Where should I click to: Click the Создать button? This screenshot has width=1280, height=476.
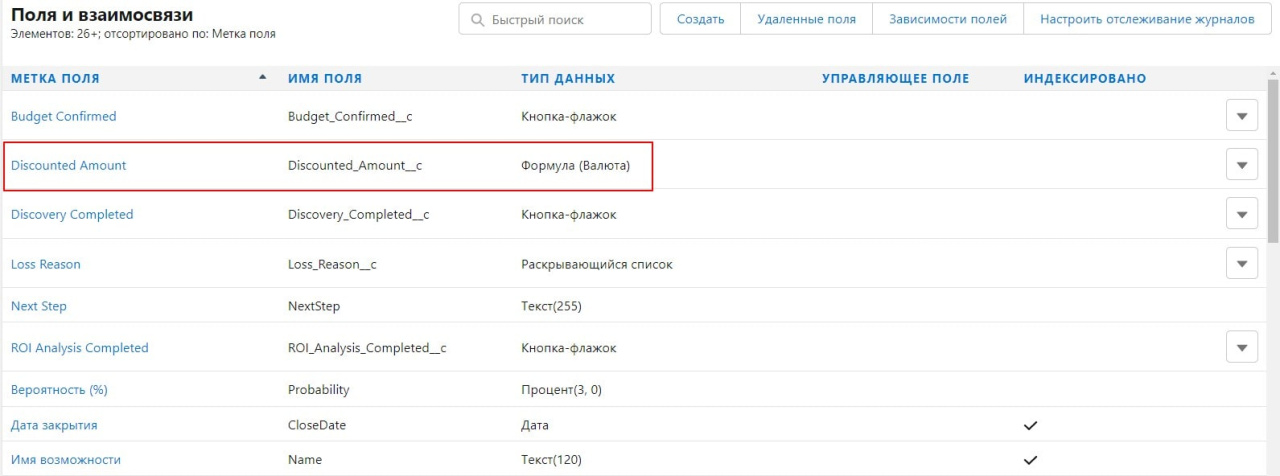[x=700, y=19]
